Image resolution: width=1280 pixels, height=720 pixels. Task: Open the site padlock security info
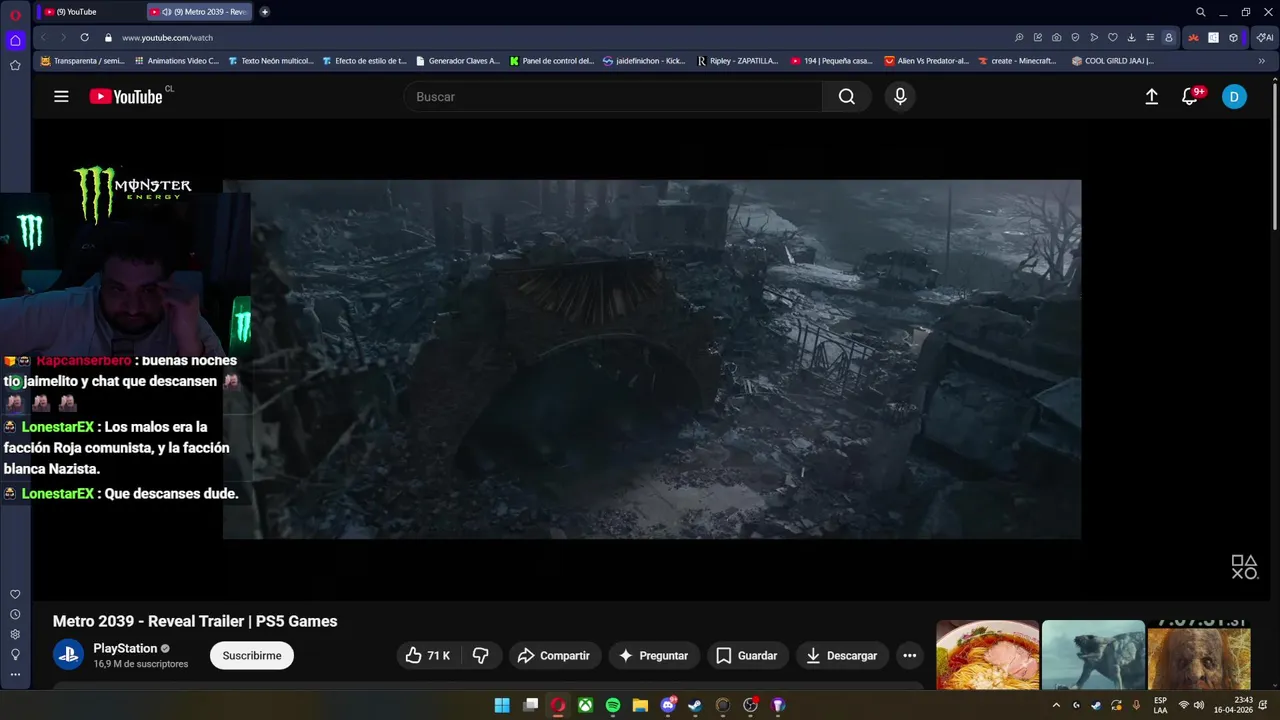tap(108, 38)
